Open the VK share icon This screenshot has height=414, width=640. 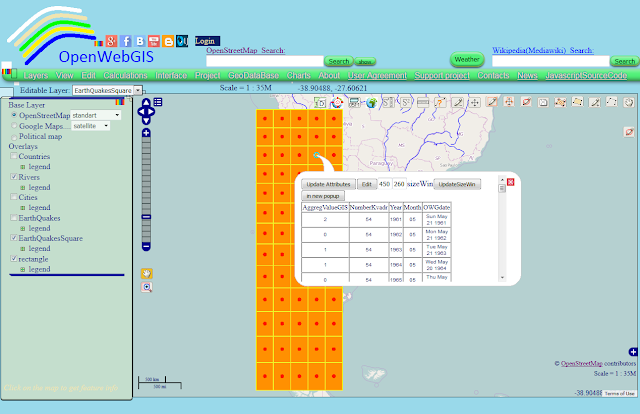140,41
